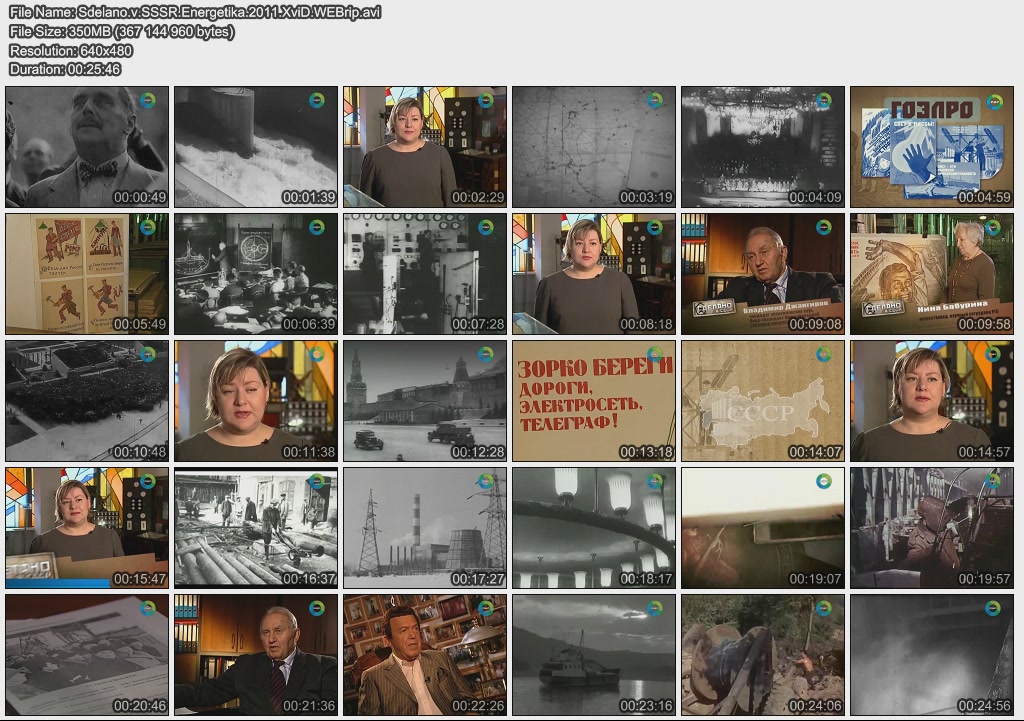Click the channel logo on the 00:14:07 СССР map frame
The height and width of the screenshot is (721, 1024).
[824, 355]
